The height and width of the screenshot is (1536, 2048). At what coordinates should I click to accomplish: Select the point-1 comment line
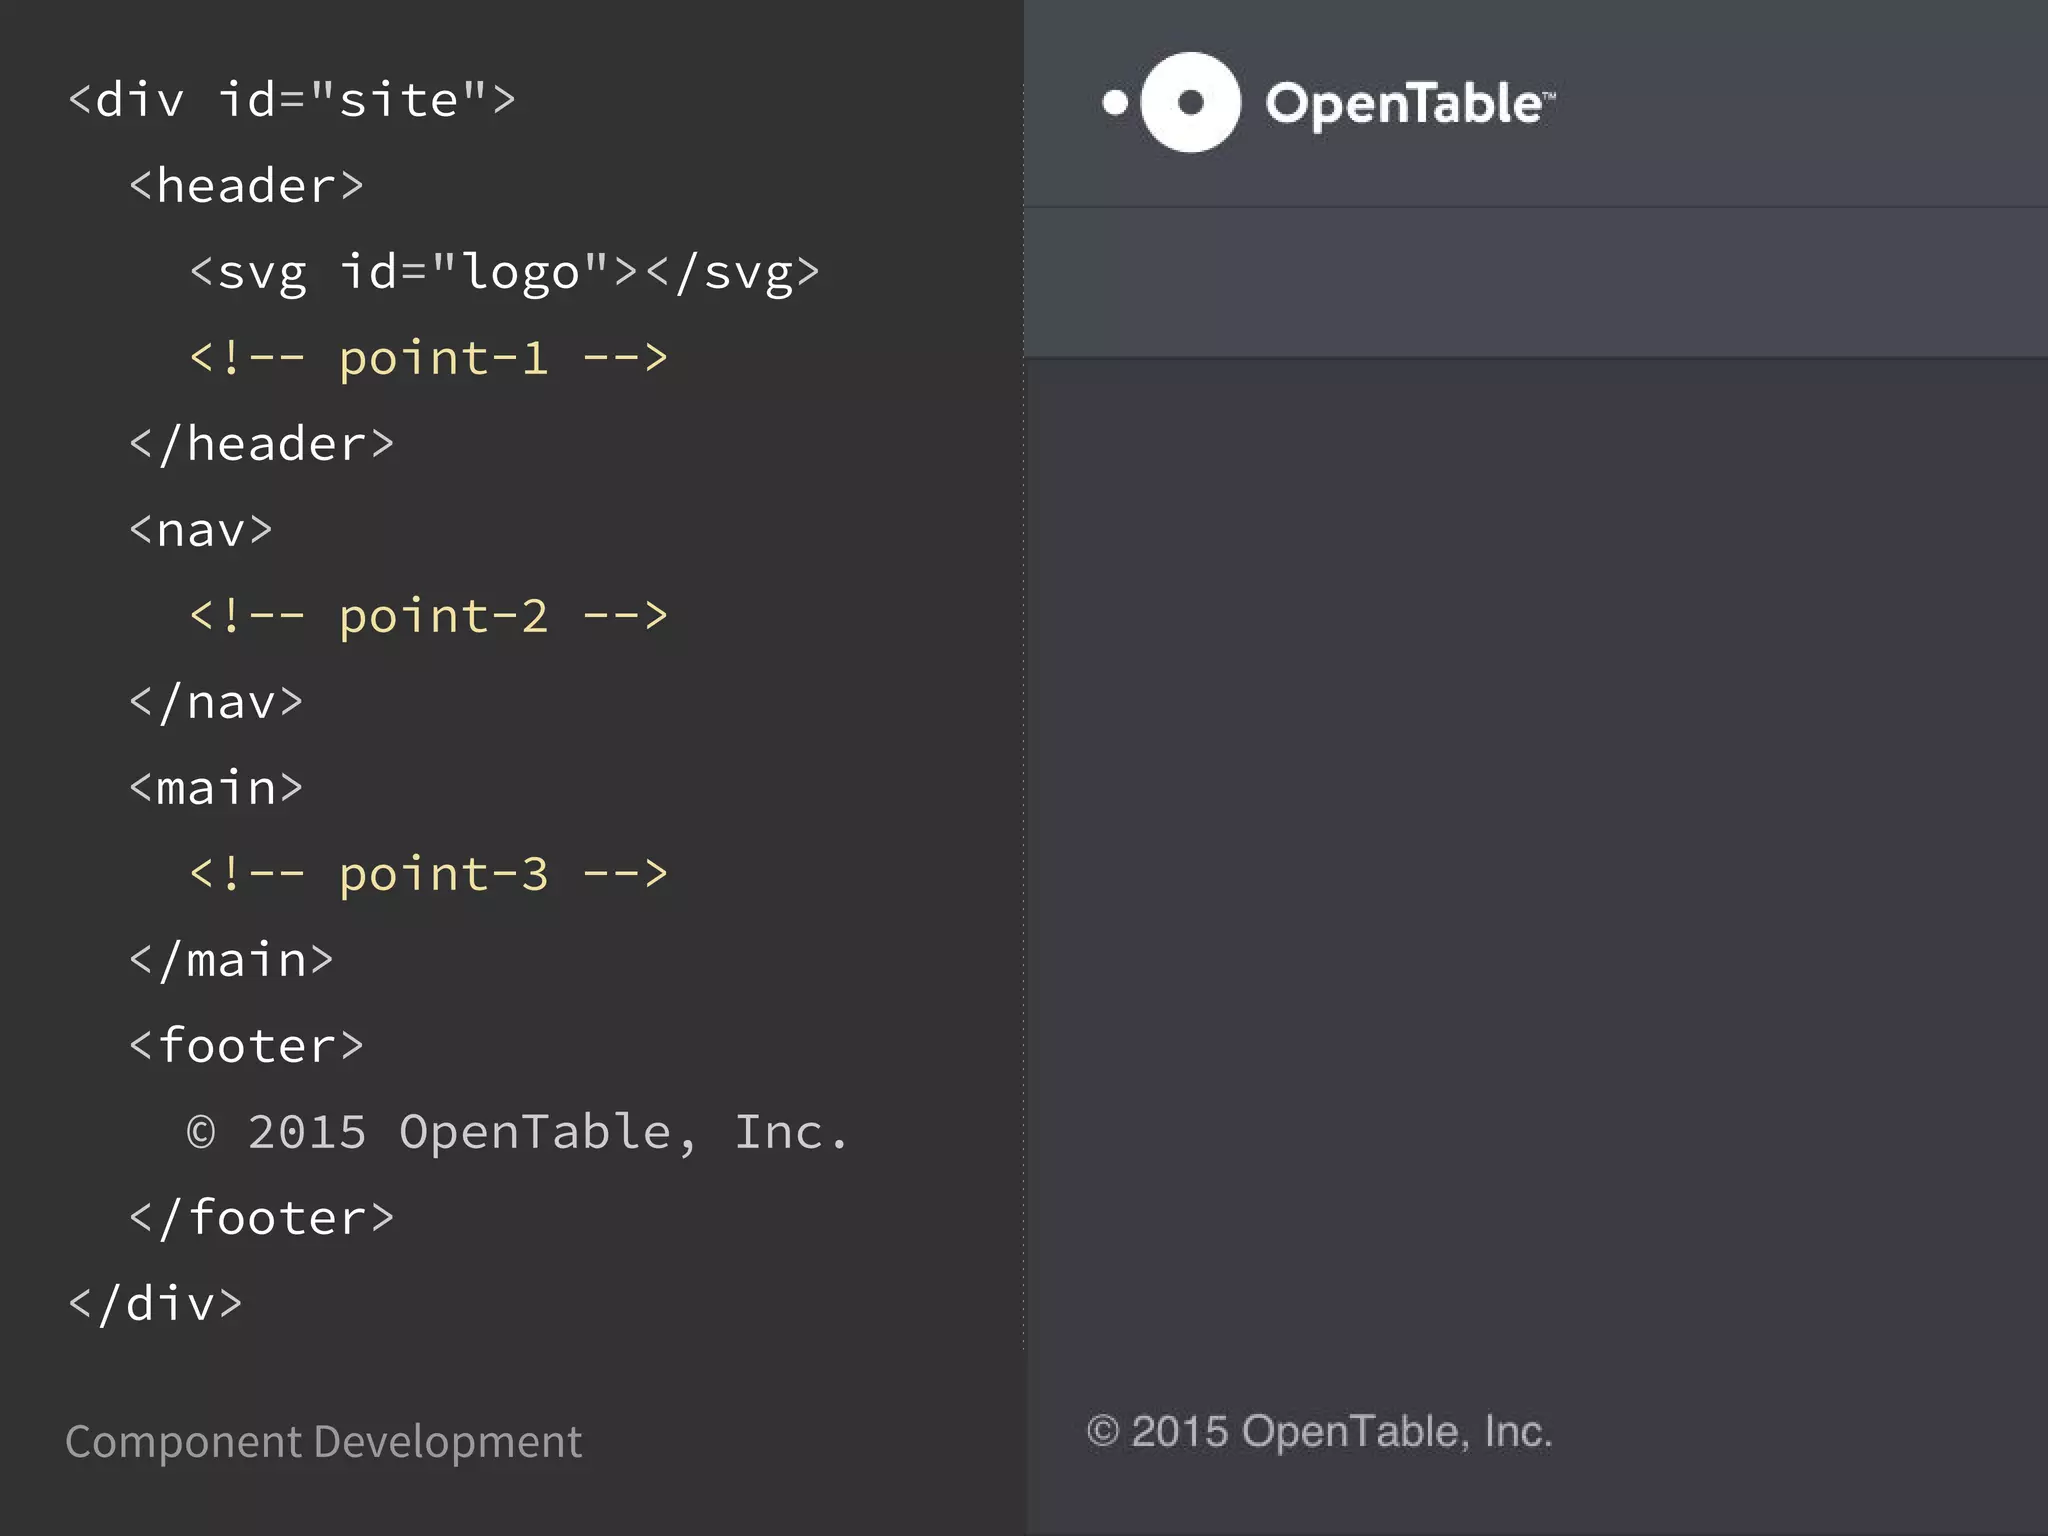428,358
